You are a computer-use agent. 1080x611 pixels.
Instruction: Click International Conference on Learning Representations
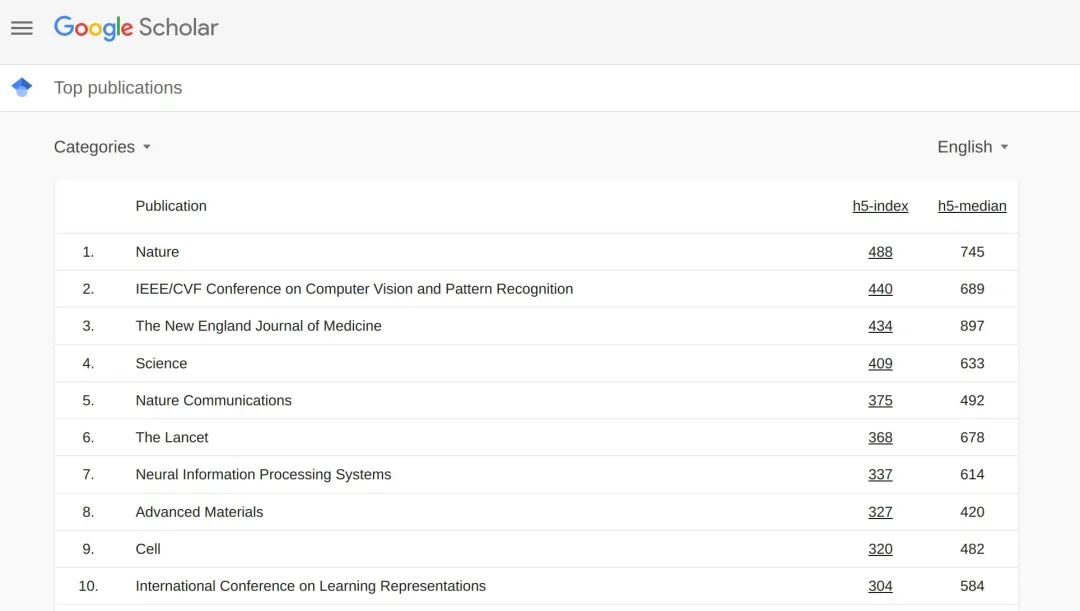[x=311, y=586]
